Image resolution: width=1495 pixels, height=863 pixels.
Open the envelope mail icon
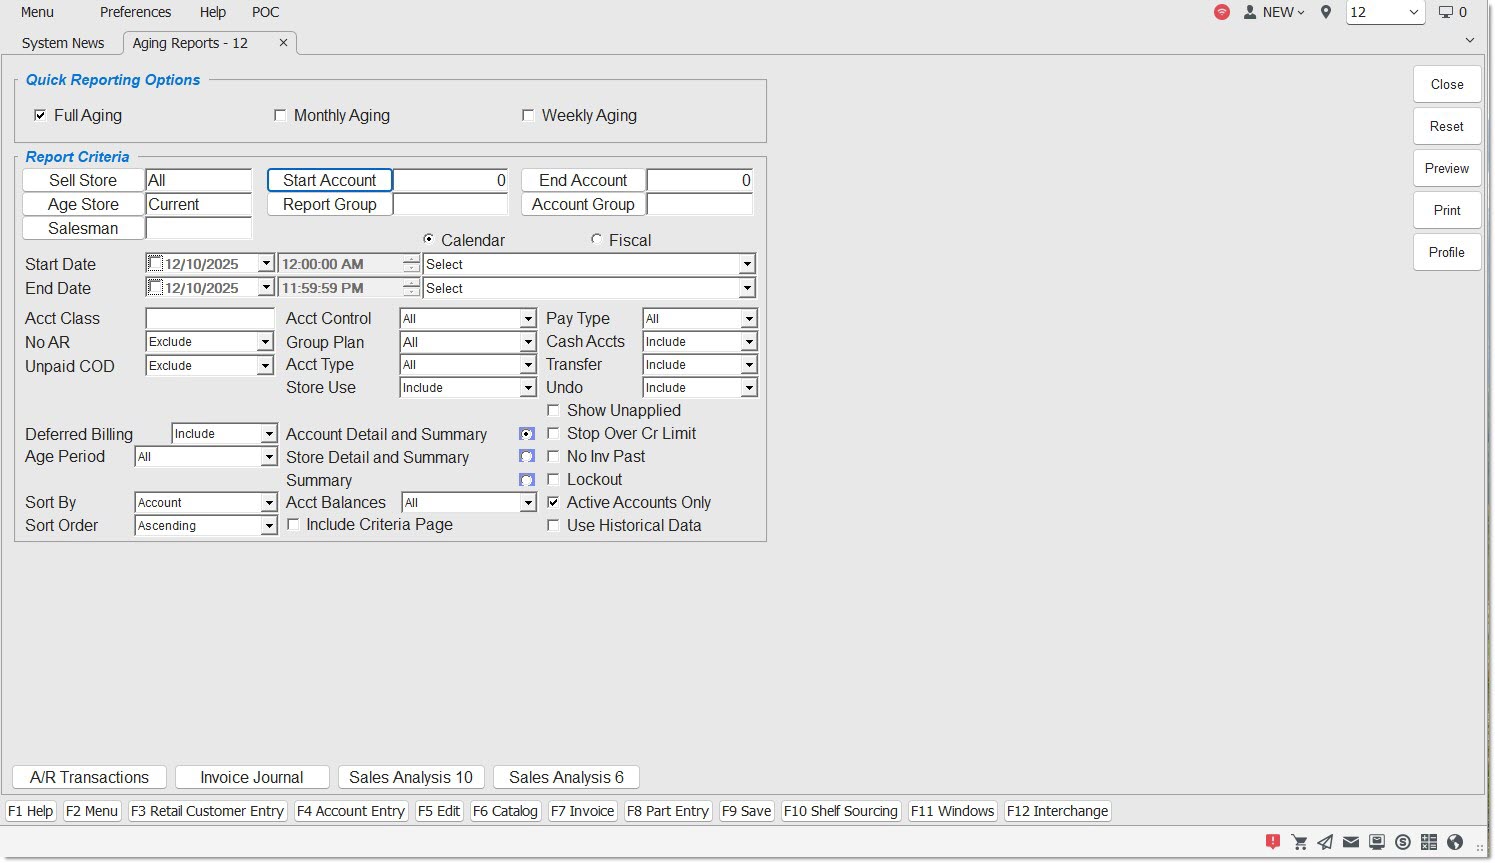1351,842
